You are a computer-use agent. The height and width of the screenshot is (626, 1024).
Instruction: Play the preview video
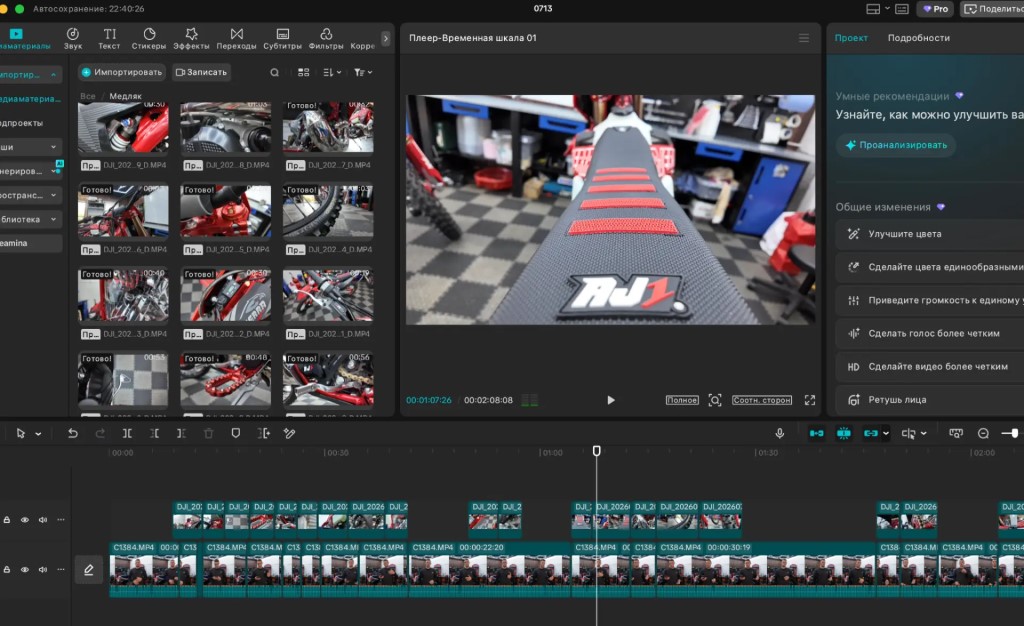[x=611, y=400]
